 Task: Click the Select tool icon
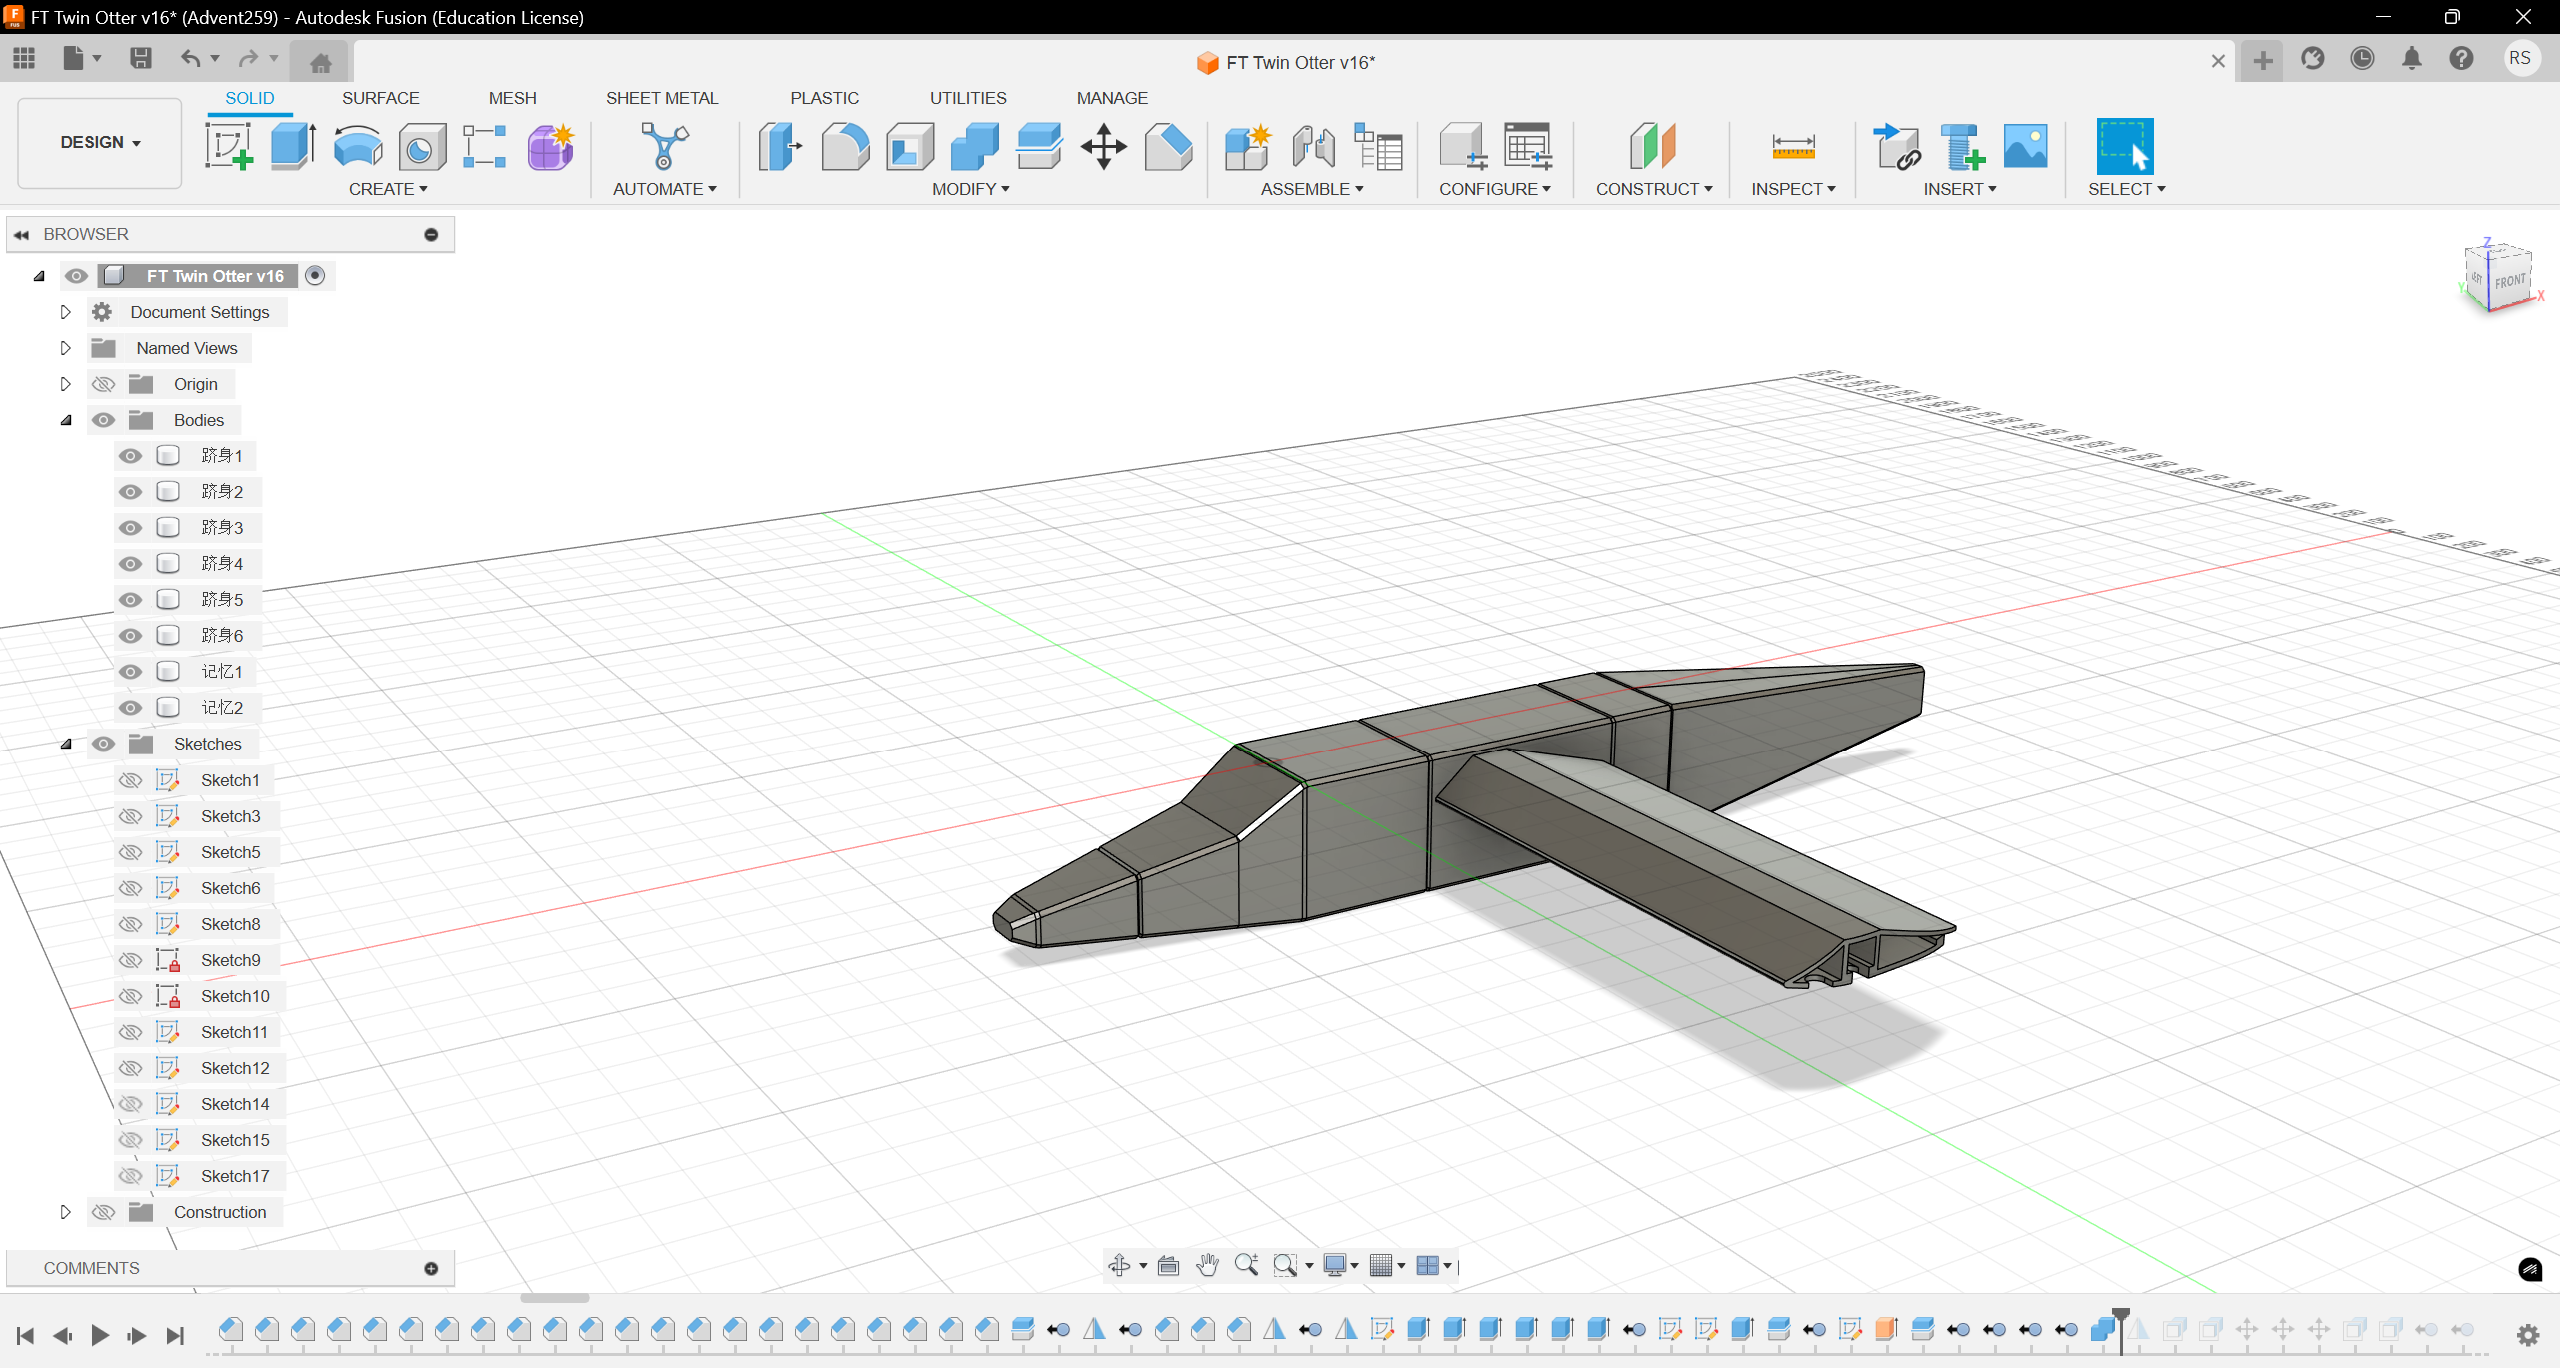pyautogui.click(x=2124, y=147)
